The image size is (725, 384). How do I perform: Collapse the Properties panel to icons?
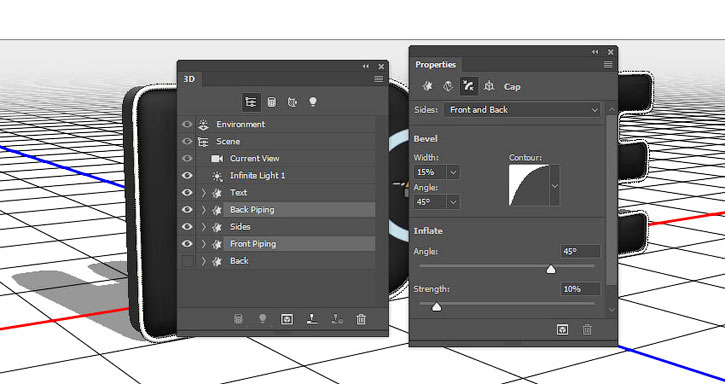tap(595, 52)
